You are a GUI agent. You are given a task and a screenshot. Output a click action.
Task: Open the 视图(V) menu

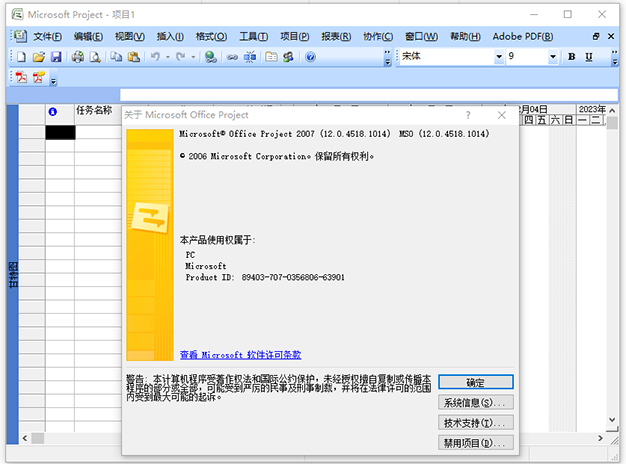[130, 37]
